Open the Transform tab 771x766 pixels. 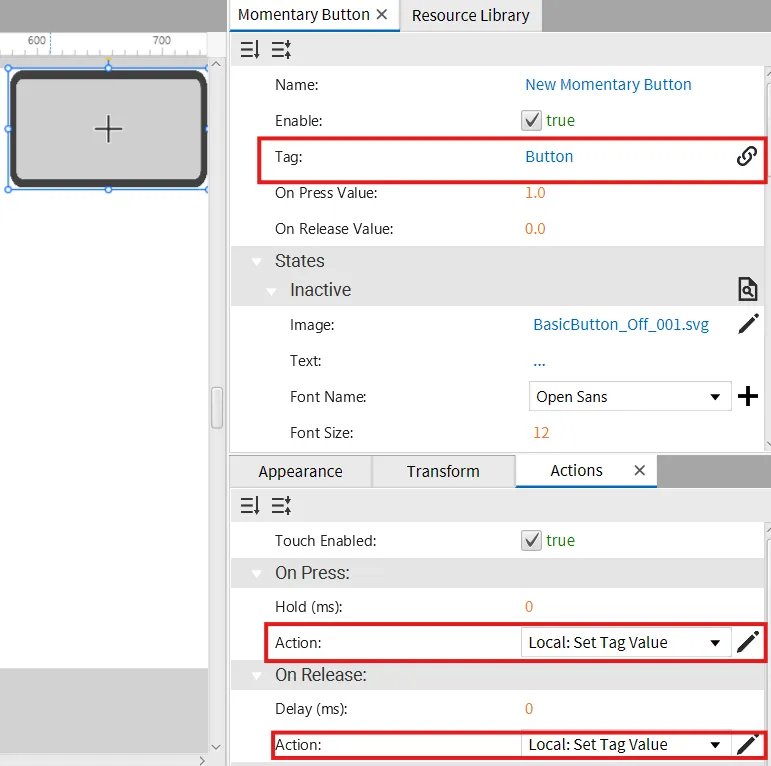443,471
